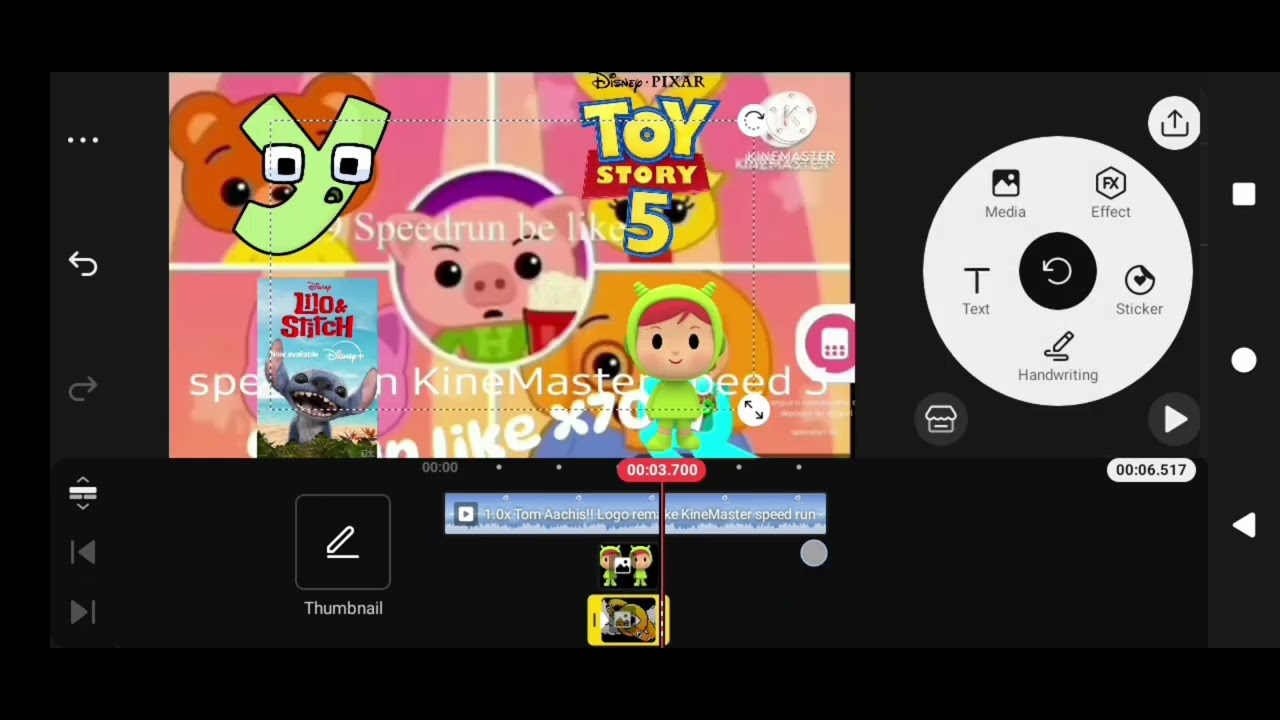Jump to next clip edge

(x=83, y=612)
